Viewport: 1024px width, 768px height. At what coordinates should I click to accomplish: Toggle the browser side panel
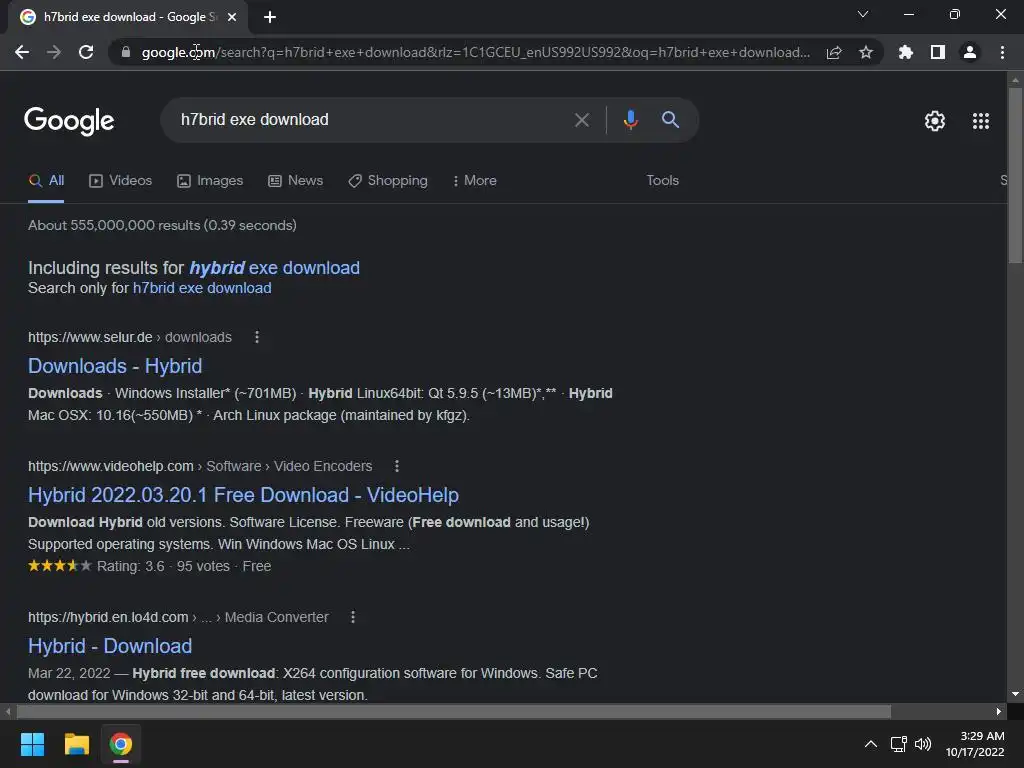click(938, 52)
